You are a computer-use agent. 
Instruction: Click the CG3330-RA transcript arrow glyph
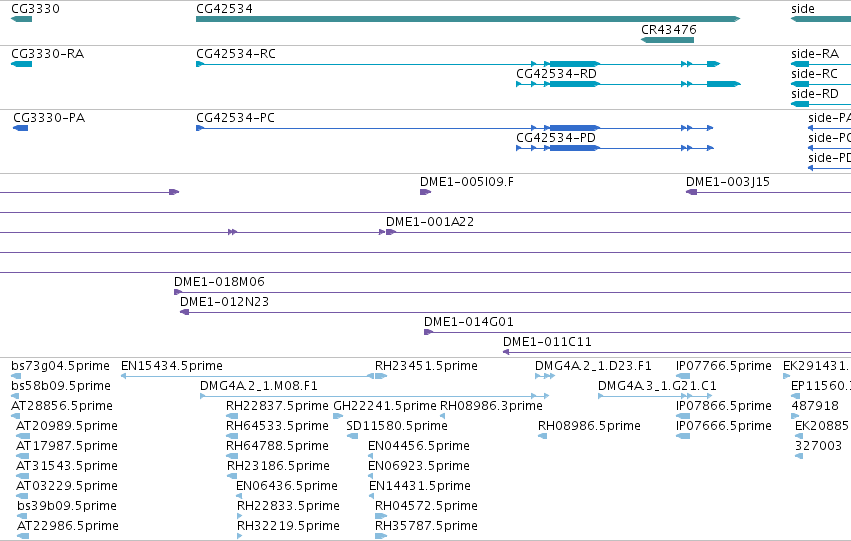pos(22,64)
